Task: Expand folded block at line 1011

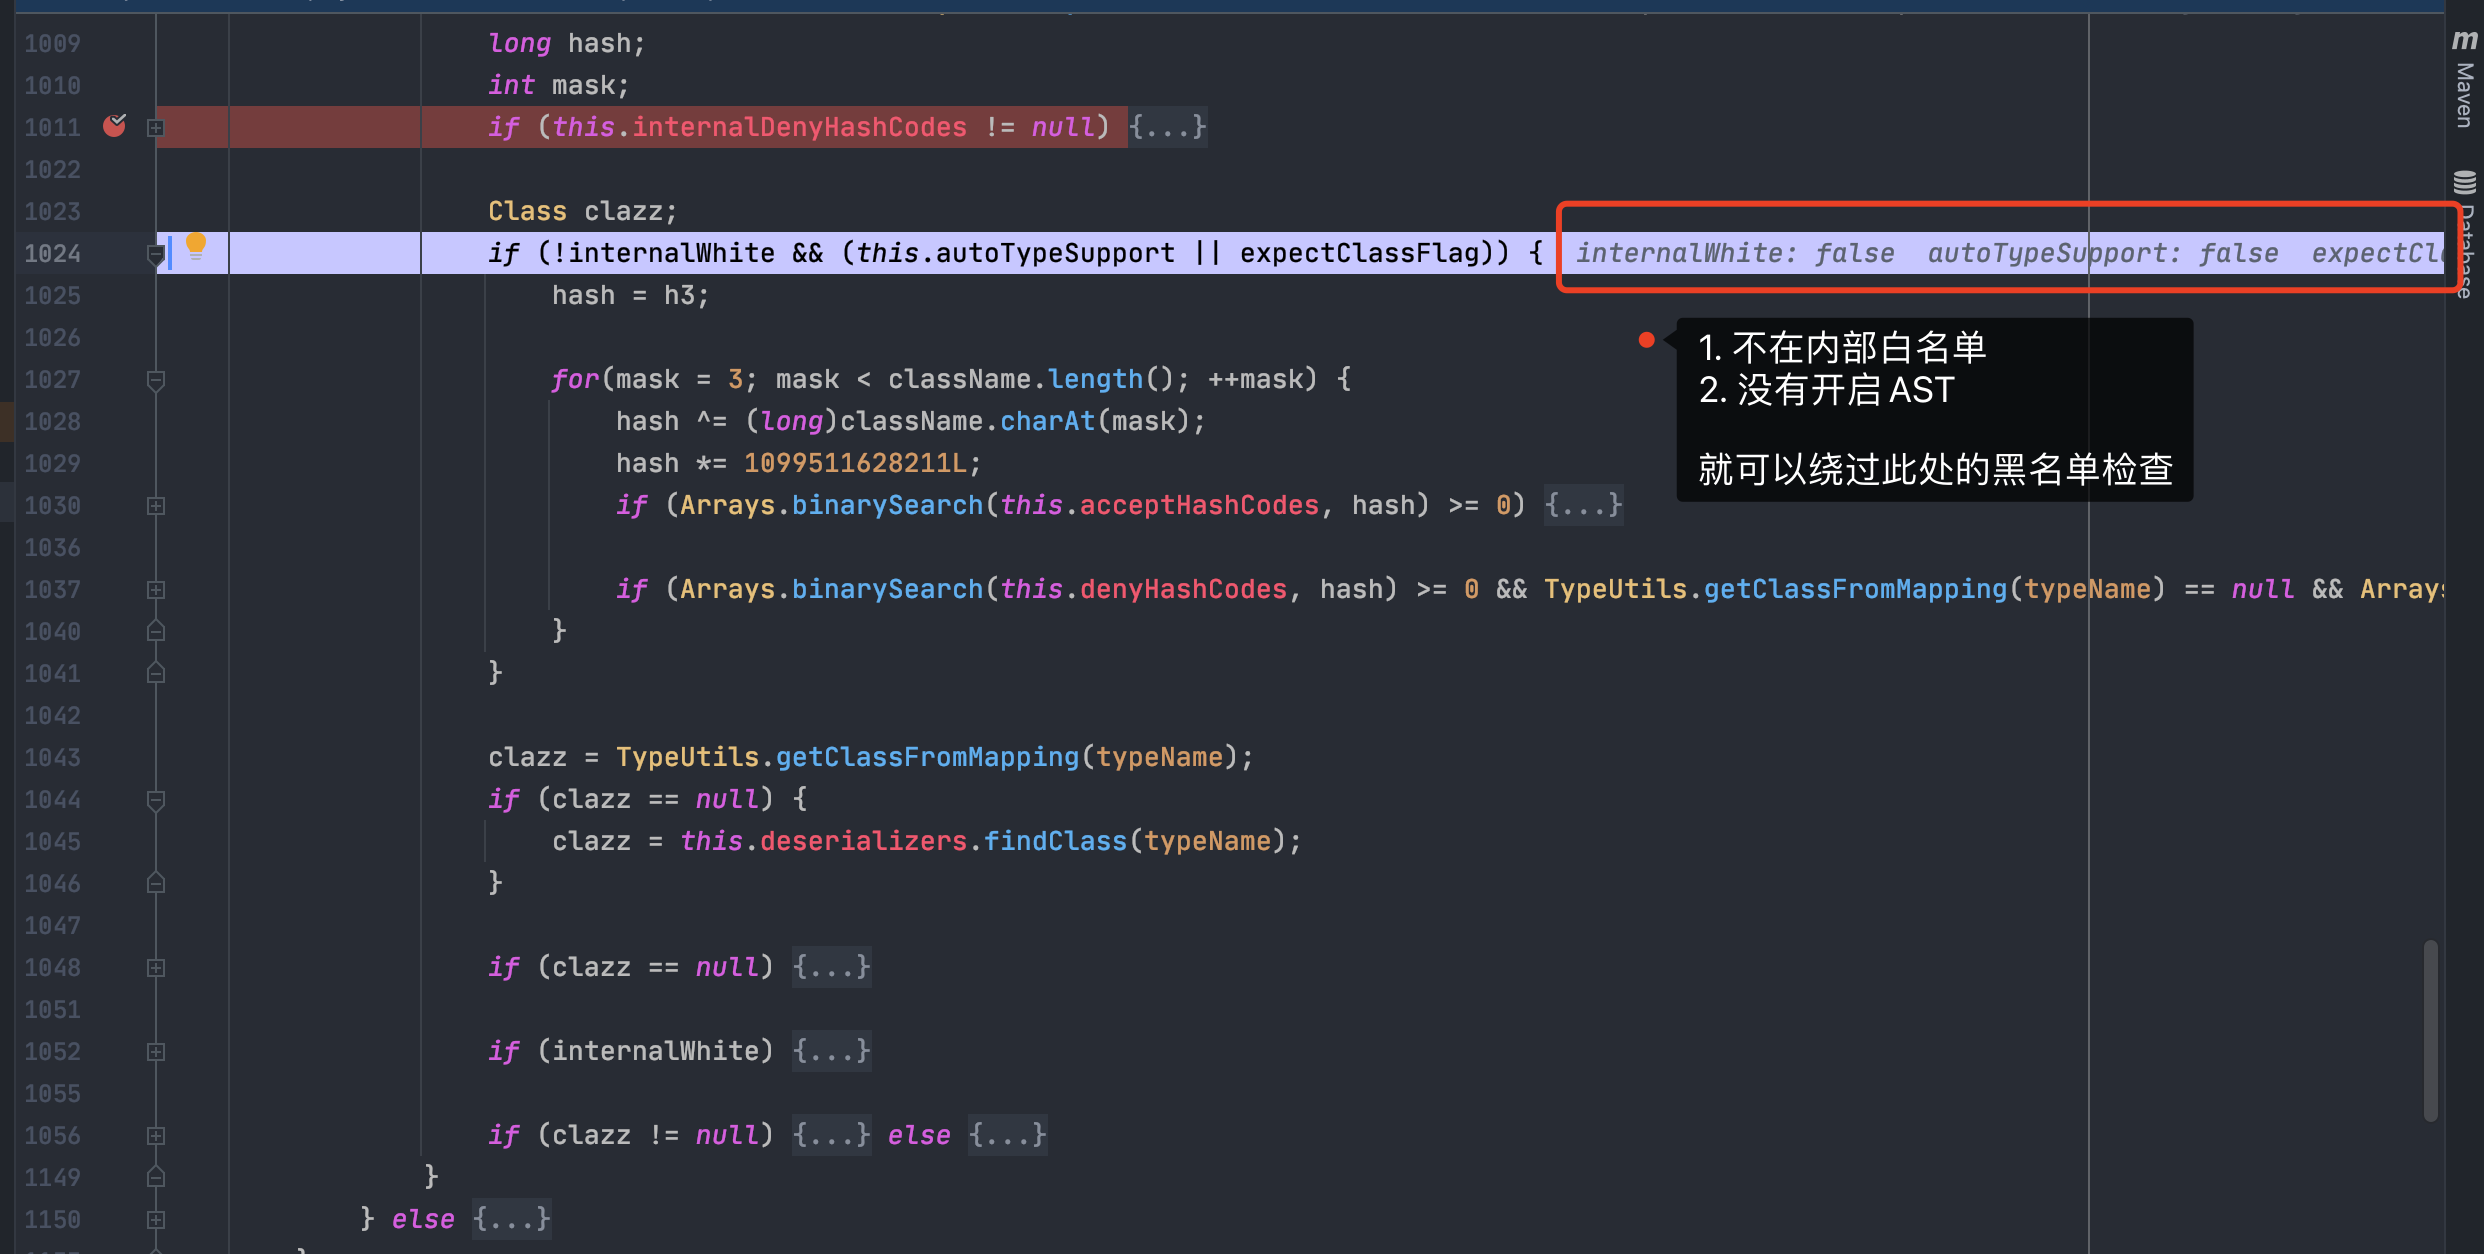Action: coord(155,127)
